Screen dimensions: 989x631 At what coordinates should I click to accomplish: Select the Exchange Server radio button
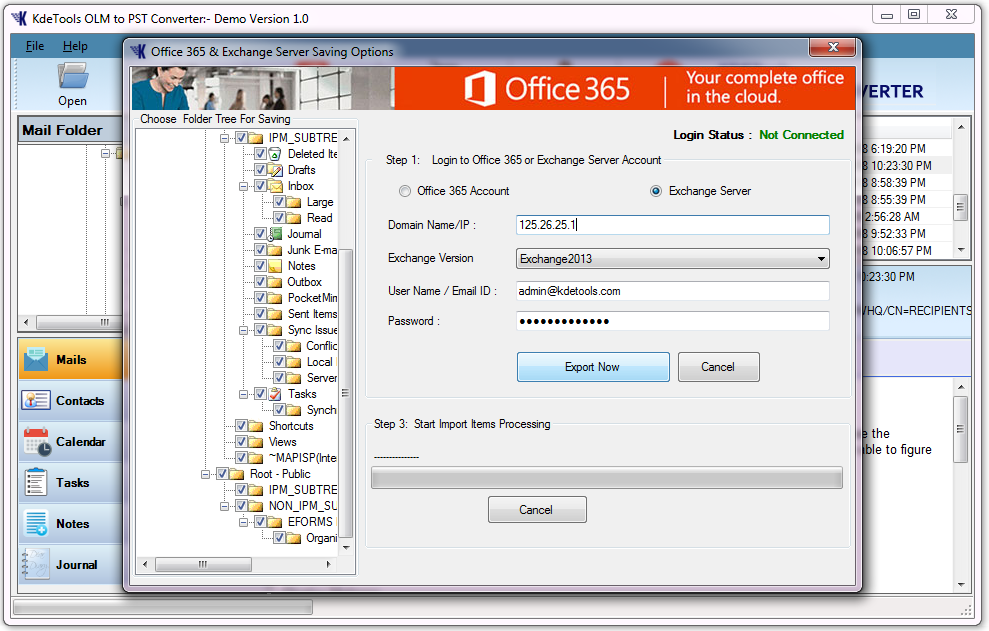point(656,191)
